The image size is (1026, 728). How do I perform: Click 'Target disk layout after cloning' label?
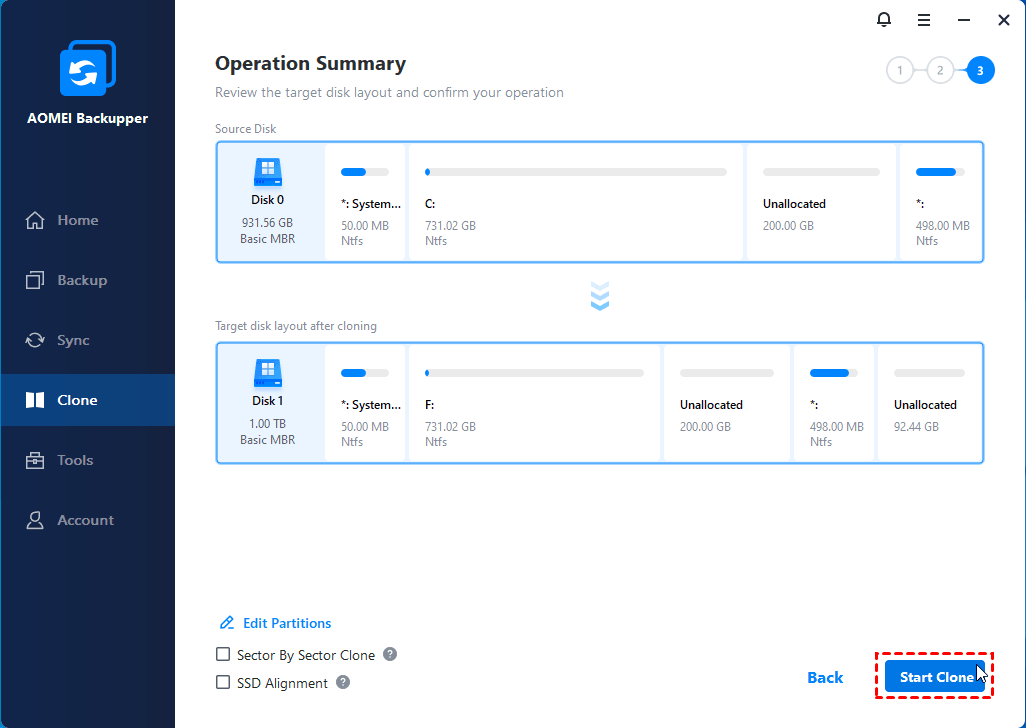click(x=296, y=326)
